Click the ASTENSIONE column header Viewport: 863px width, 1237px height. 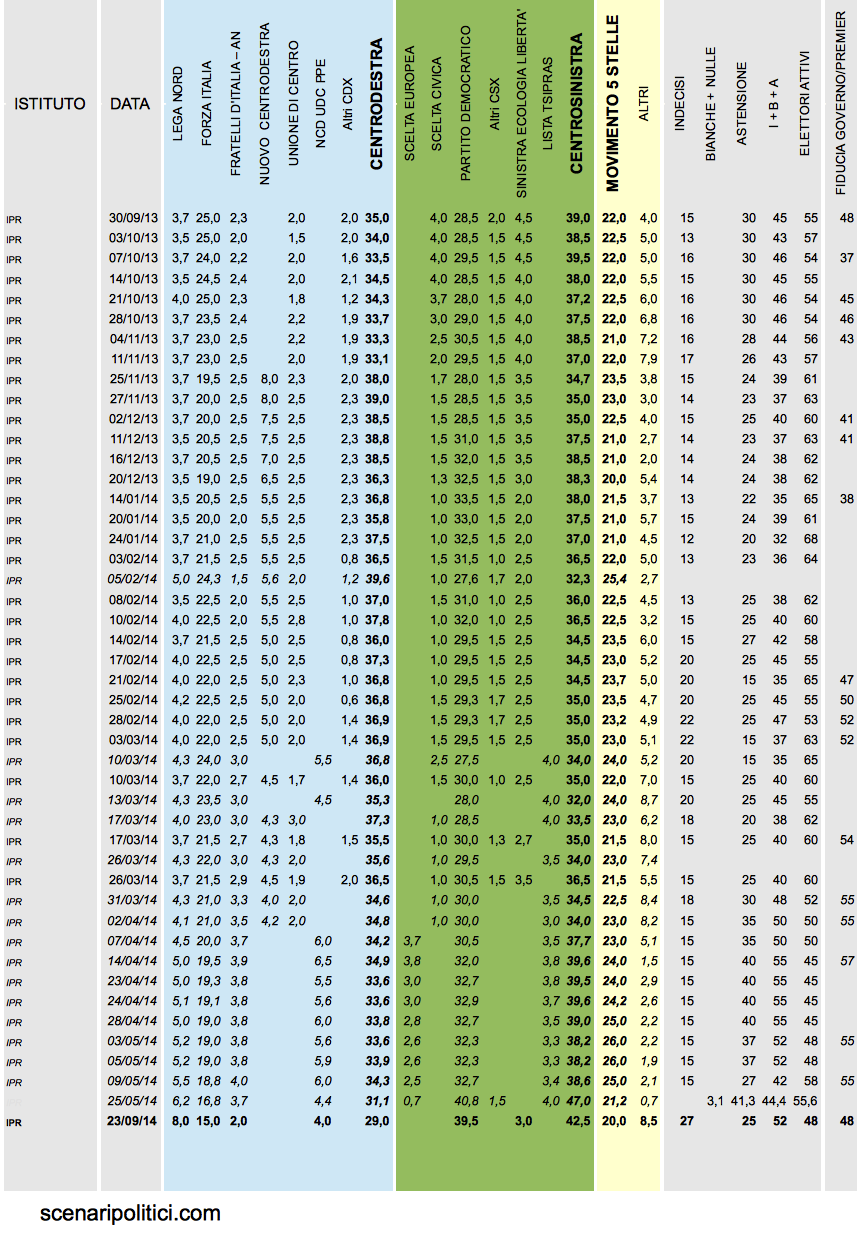(x=743, y=103)
